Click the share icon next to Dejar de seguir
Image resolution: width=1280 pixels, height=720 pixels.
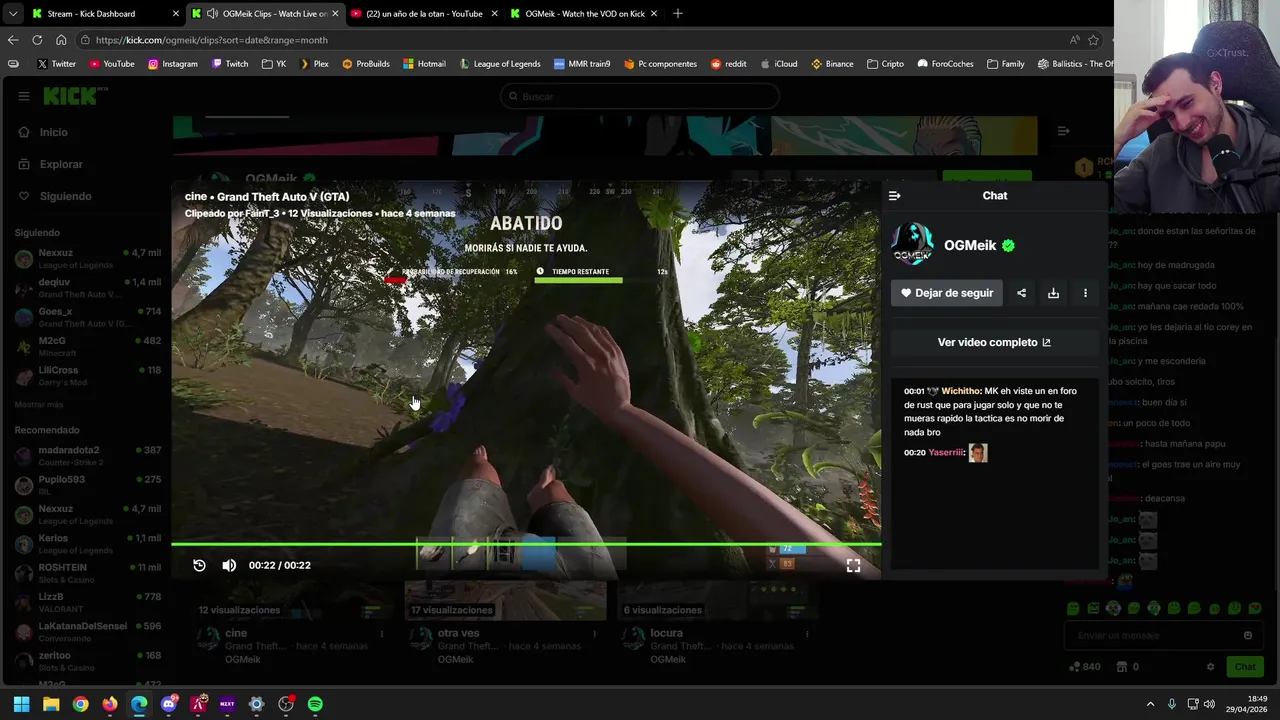coord(1021,293)
